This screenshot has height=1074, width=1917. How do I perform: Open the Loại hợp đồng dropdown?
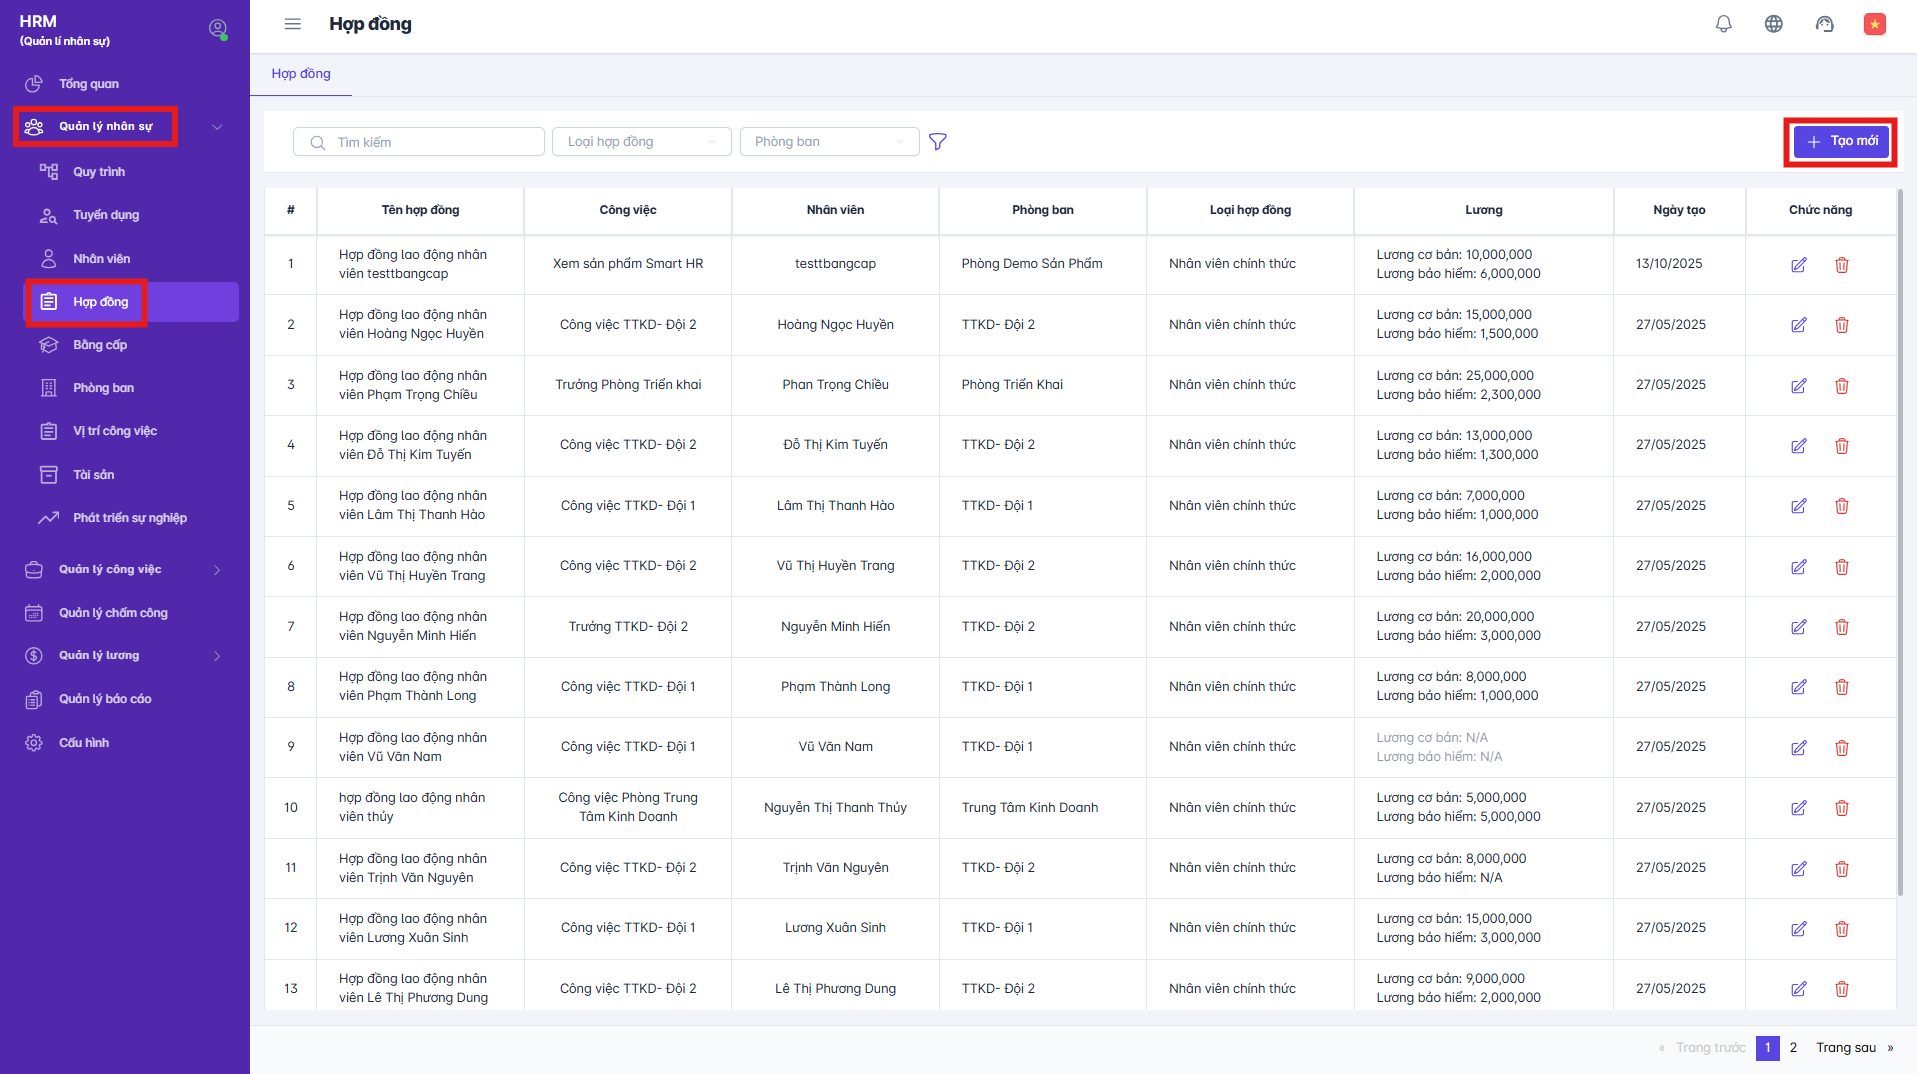(641, 142)
